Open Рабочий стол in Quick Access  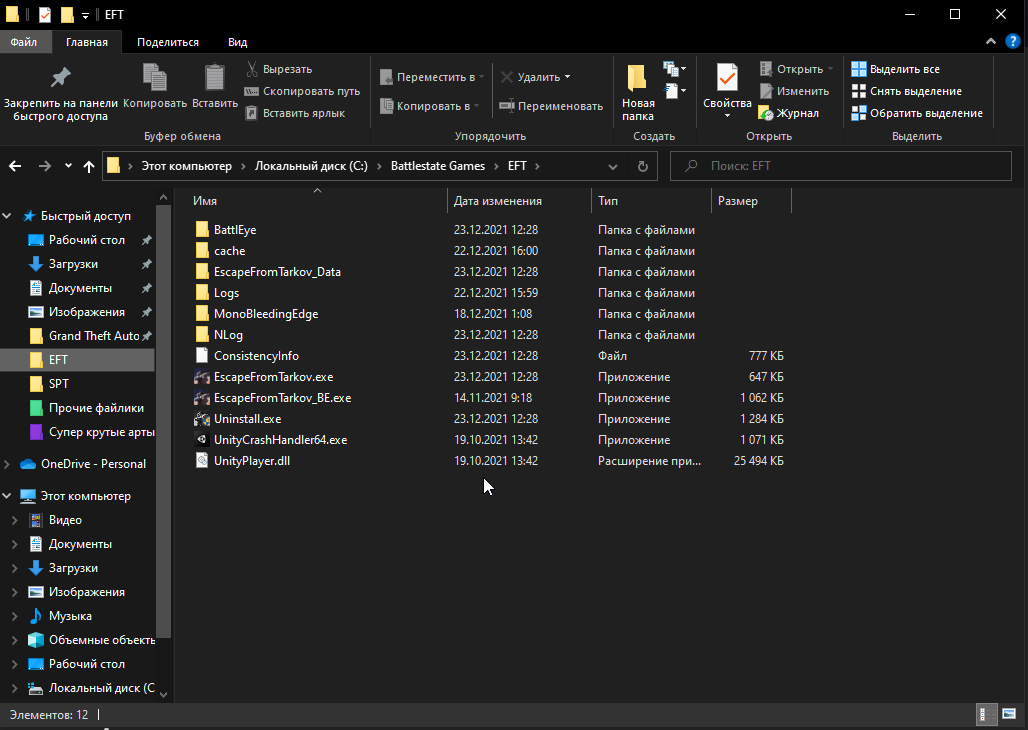pyautogui.click(x=87, y=240)
